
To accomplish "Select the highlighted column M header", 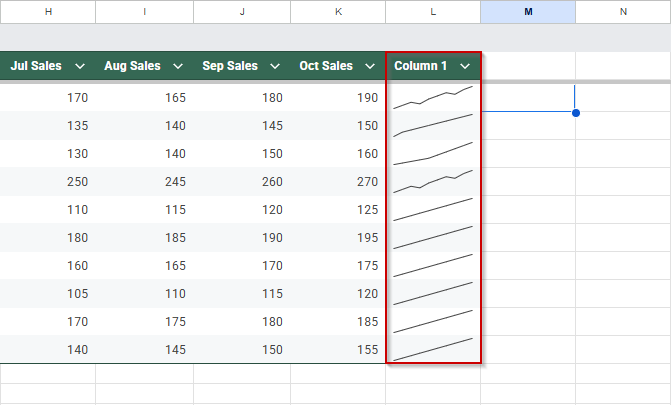I will pos(528,12).
